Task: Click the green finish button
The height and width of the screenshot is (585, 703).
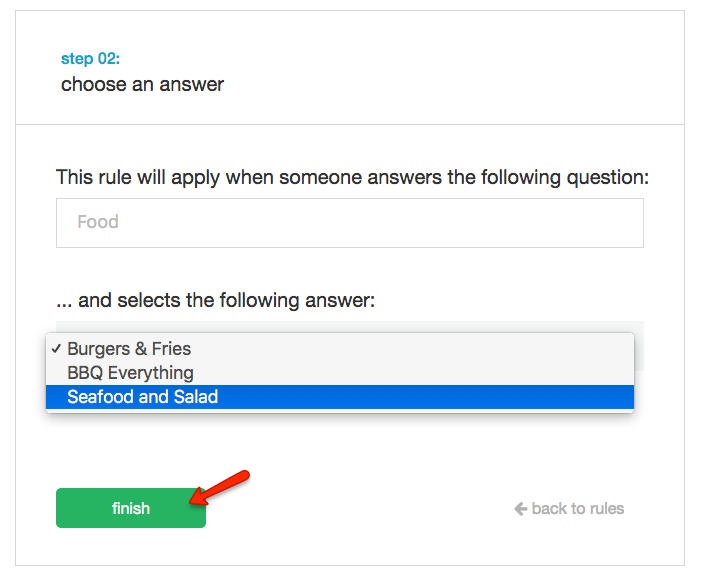Action: click(130, 508)
